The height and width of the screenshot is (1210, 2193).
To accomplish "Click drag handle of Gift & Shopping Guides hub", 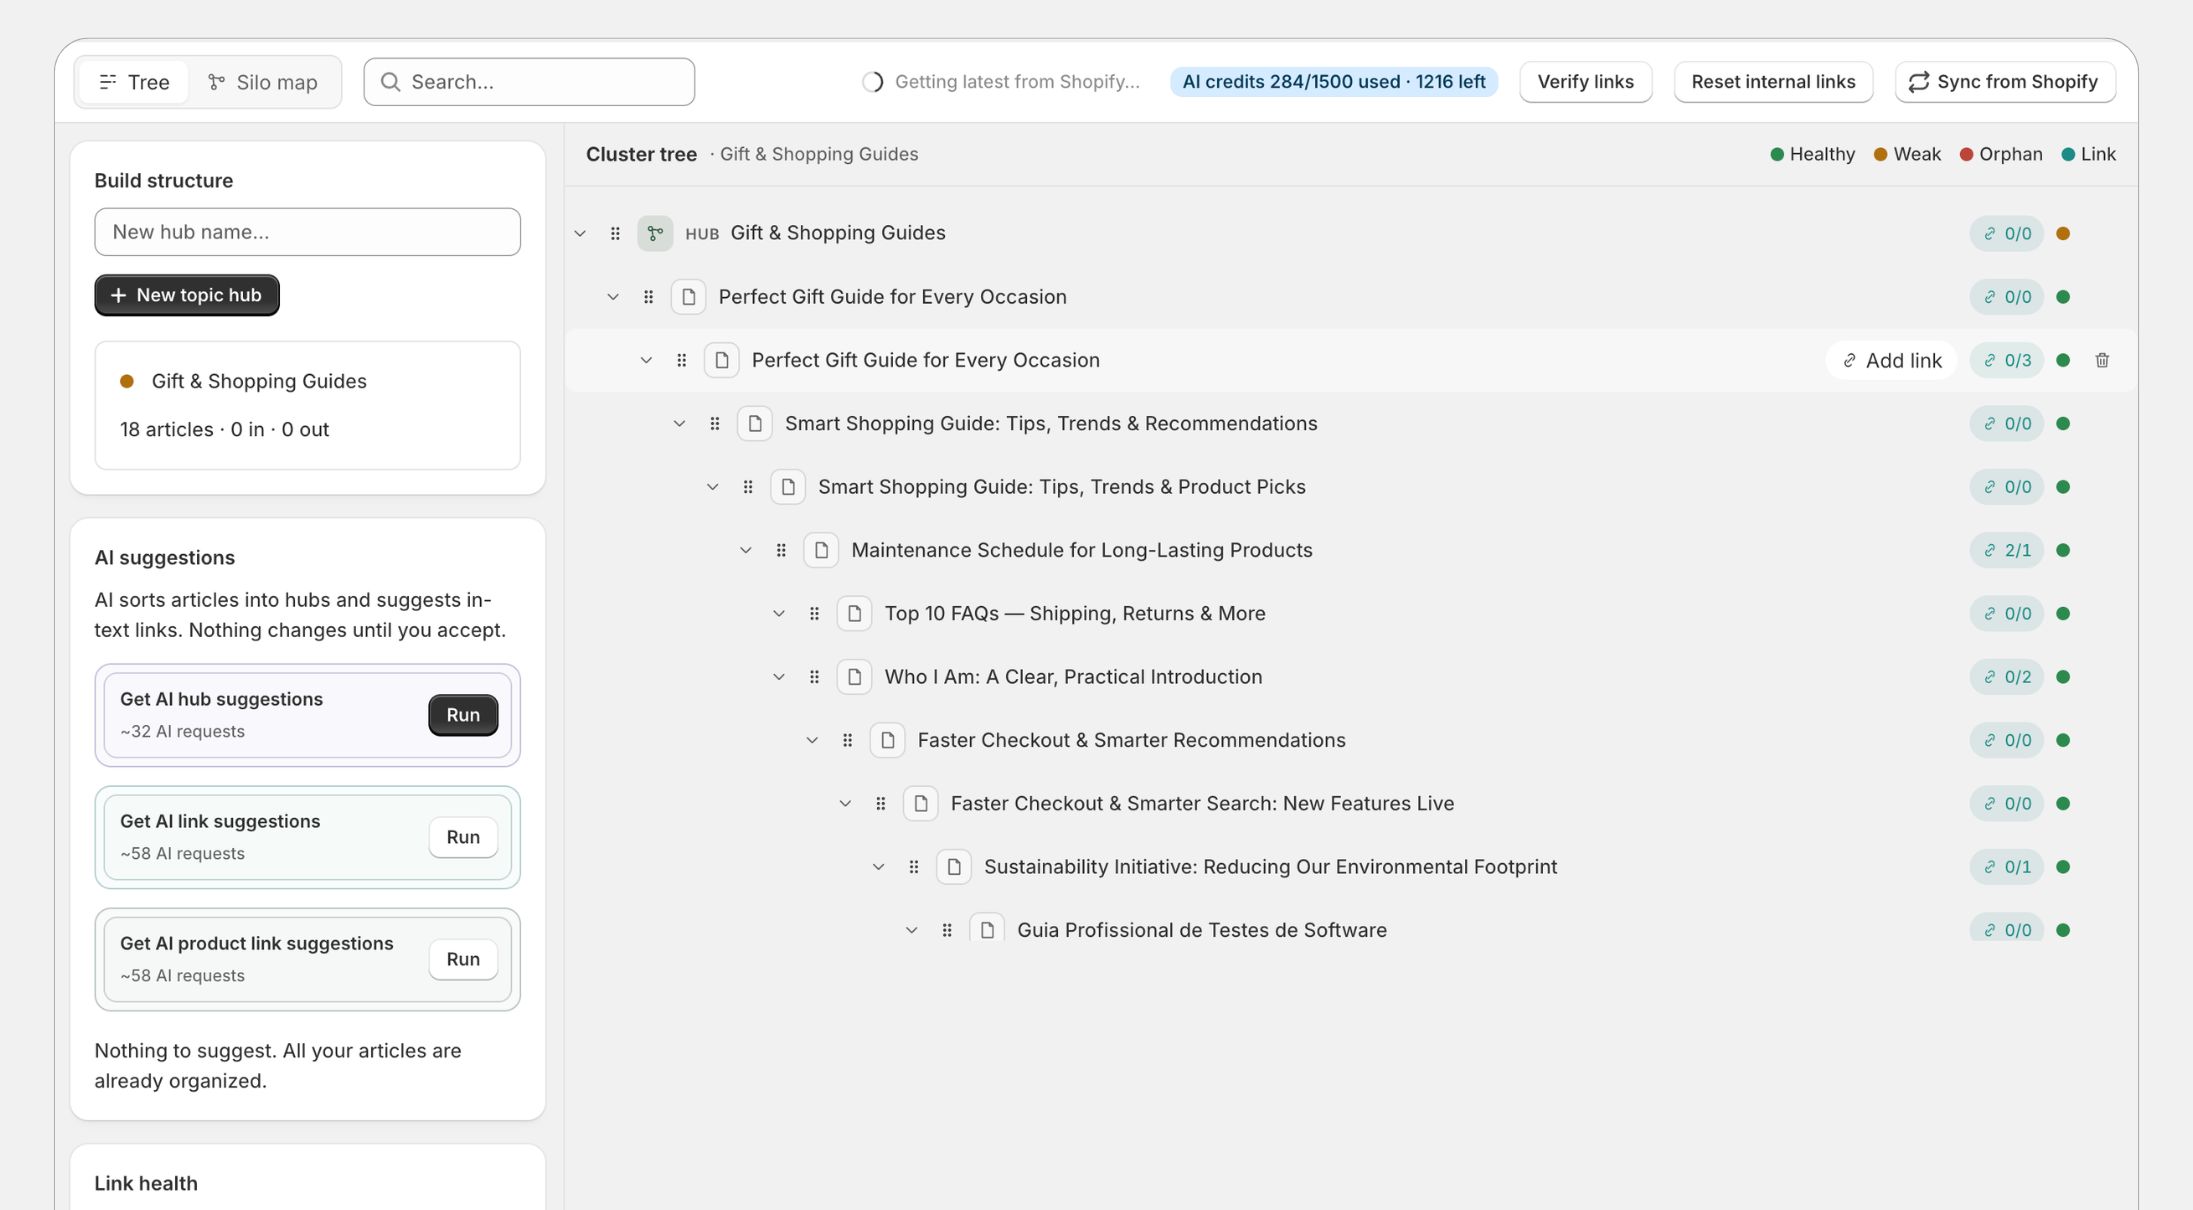I will coord(615,233).
